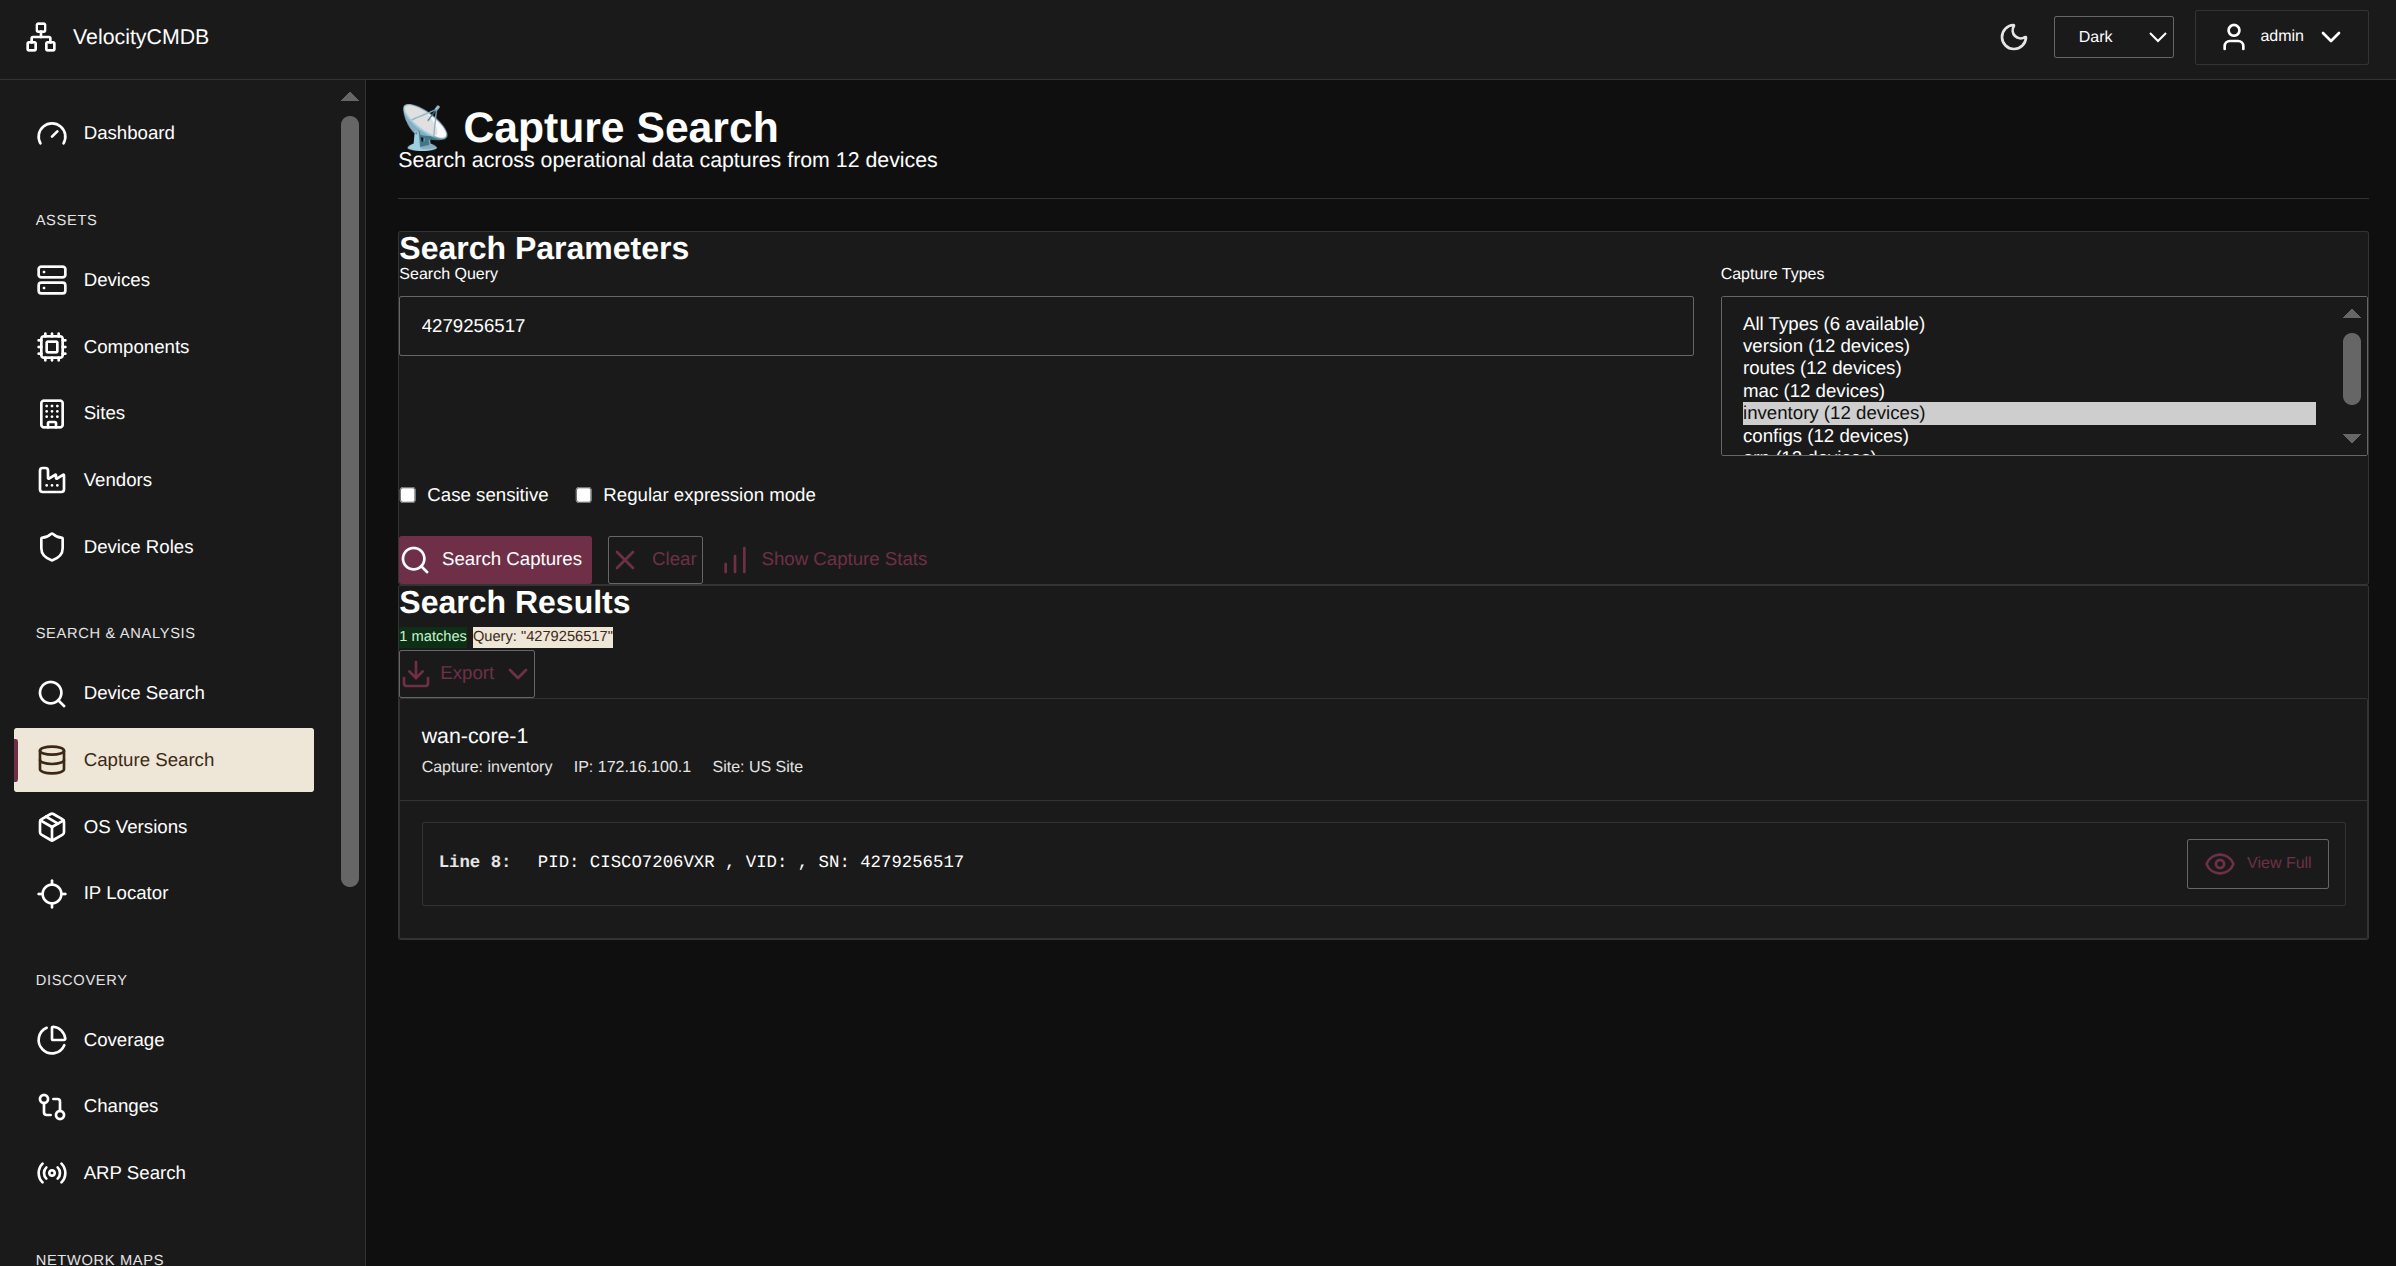Viewport: 2396px width, 1266px height.
Task: Click the Clear button
Action: pos(655,560)
